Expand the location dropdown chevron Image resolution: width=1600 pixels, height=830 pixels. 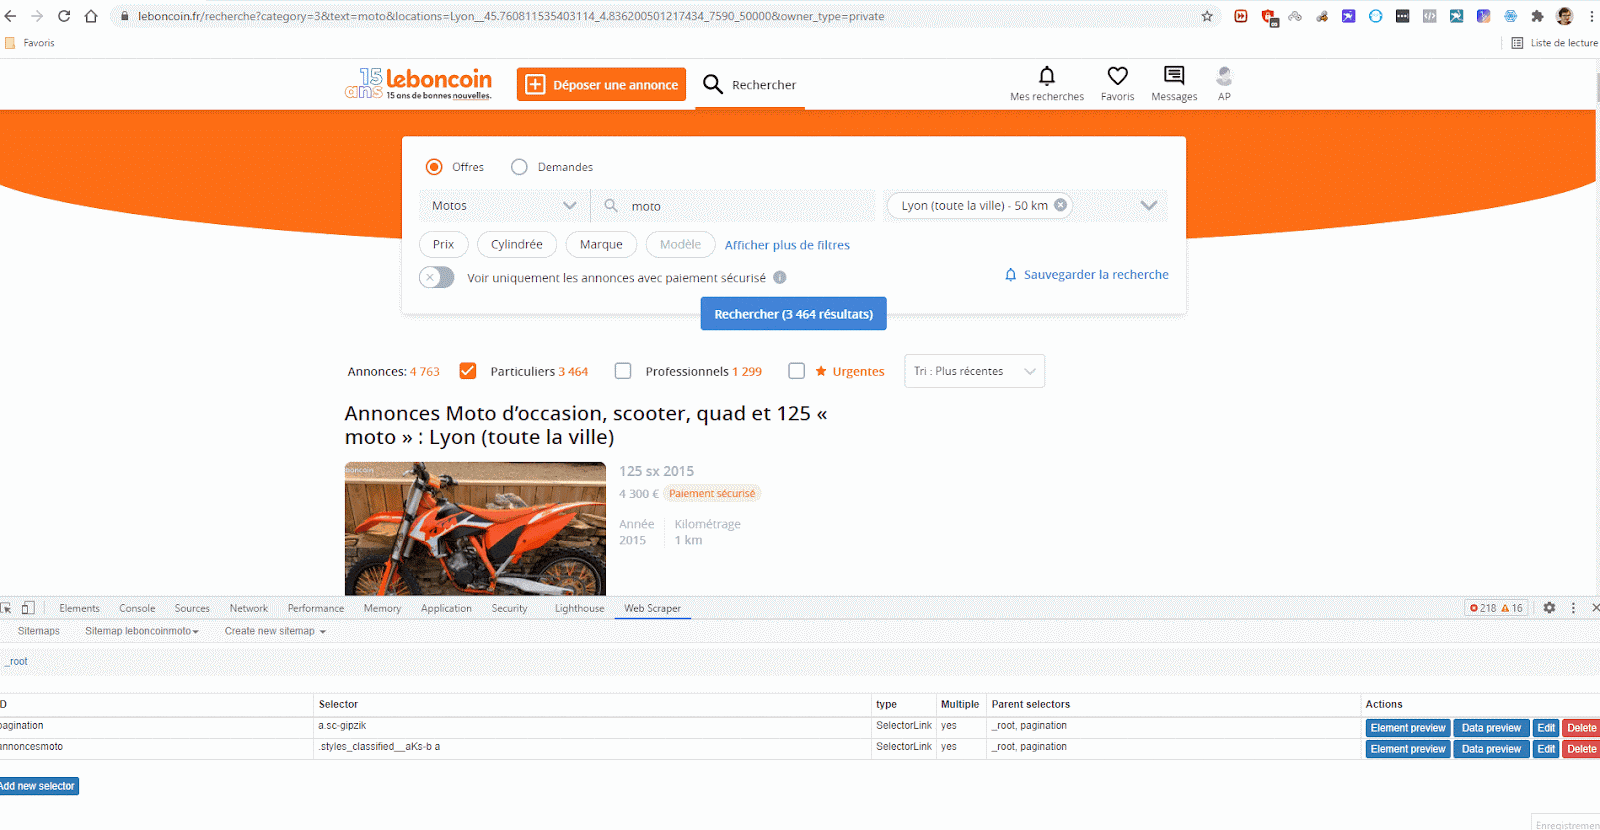pos(1149,206)
